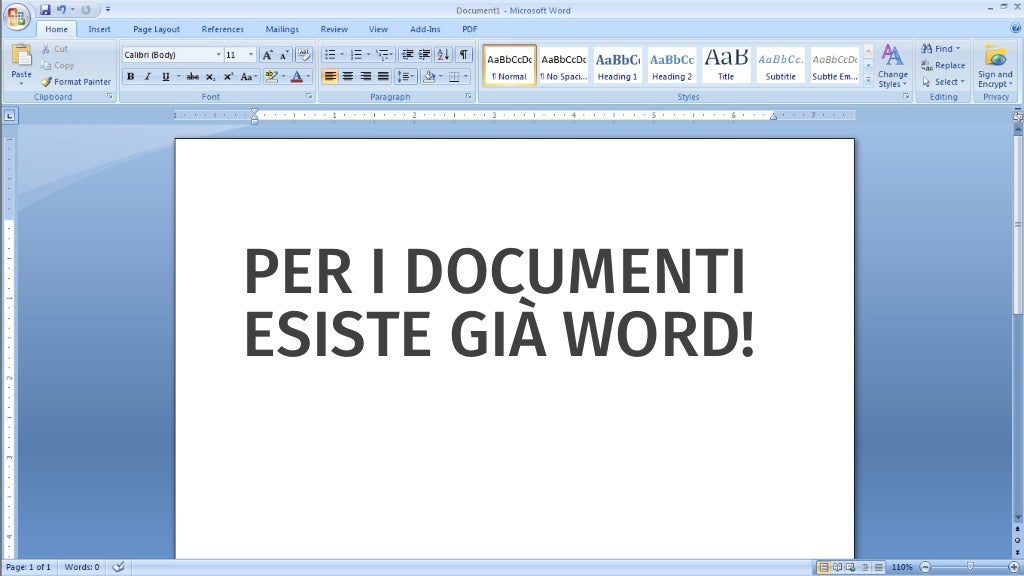Click Sign and Encrypt

pyautogui.click(x=995, y=67)
